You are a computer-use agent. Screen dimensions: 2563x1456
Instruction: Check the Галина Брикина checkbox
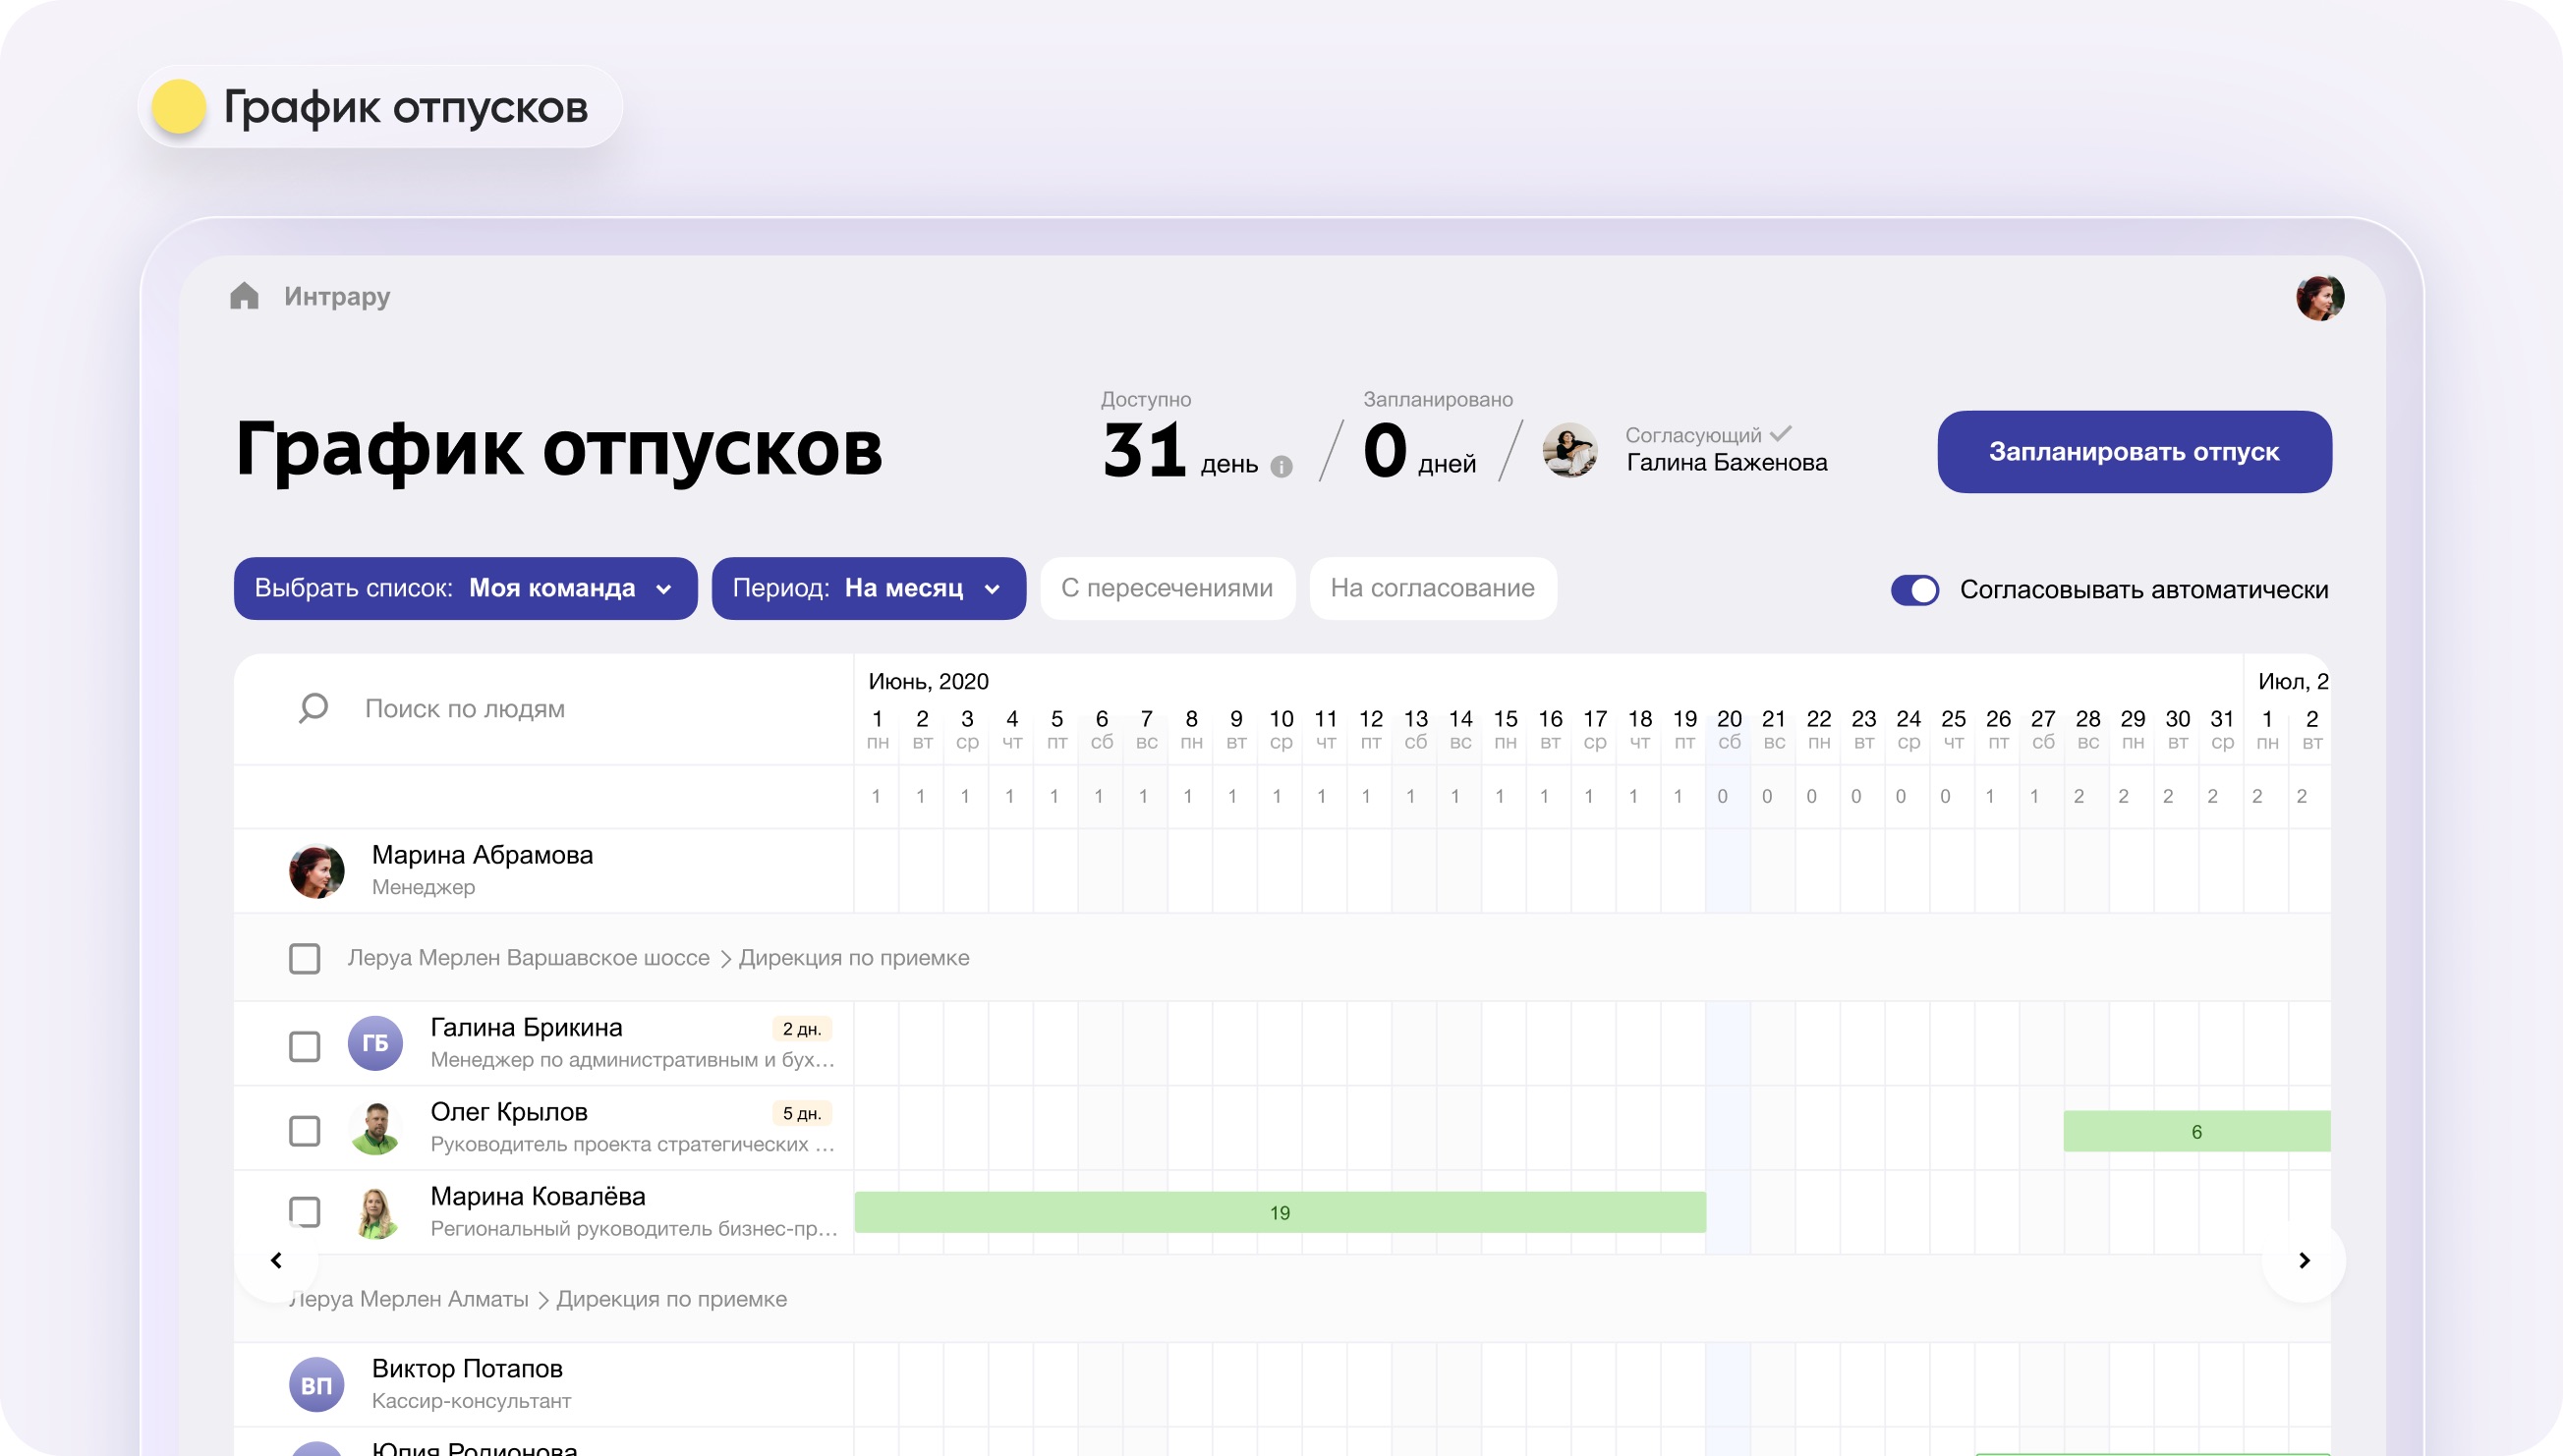click(304, 1046)
